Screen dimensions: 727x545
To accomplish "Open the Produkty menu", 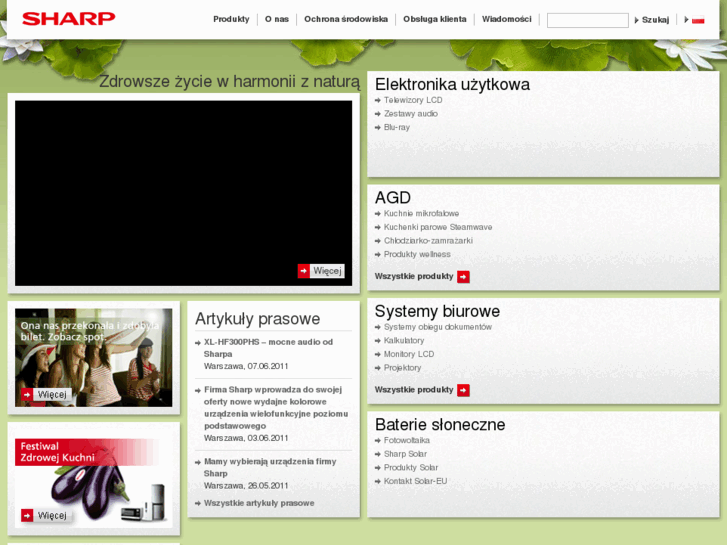I will (231, 19).
